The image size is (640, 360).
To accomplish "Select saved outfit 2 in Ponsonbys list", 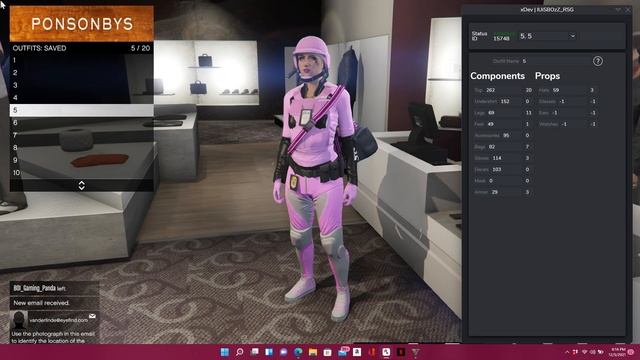I will [82, 73].
